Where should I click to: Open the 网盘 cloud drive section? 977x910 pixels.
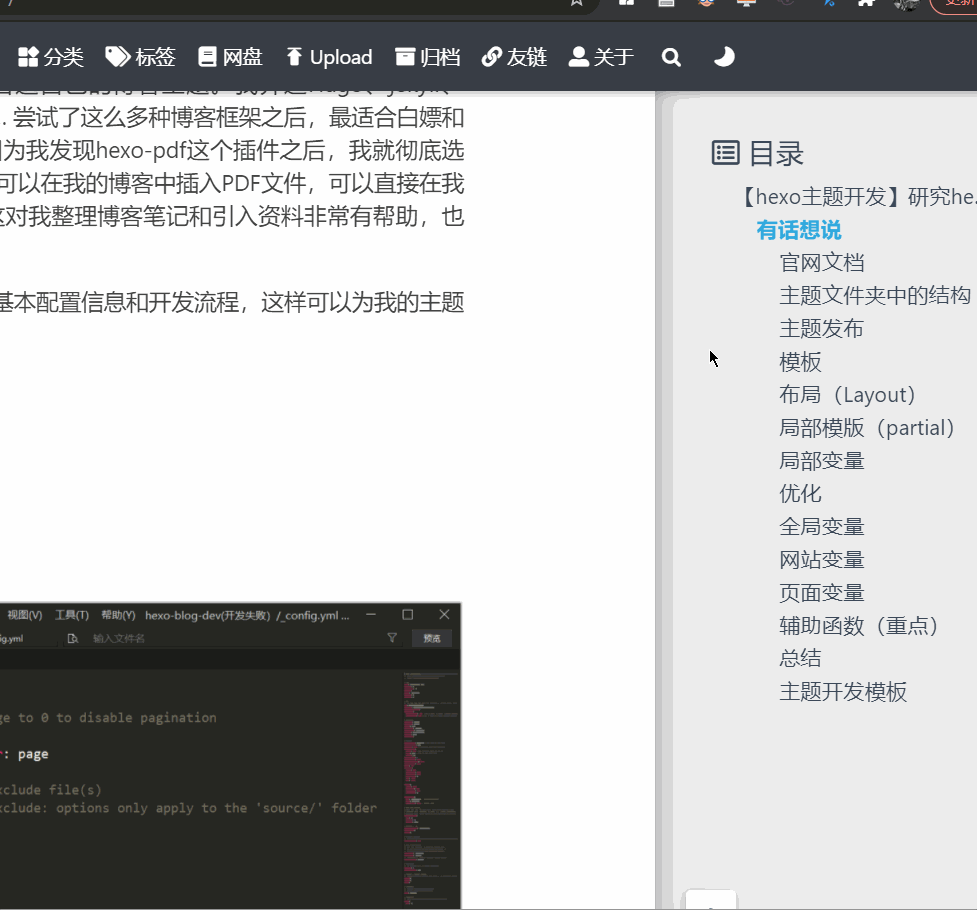coord(229,57)
